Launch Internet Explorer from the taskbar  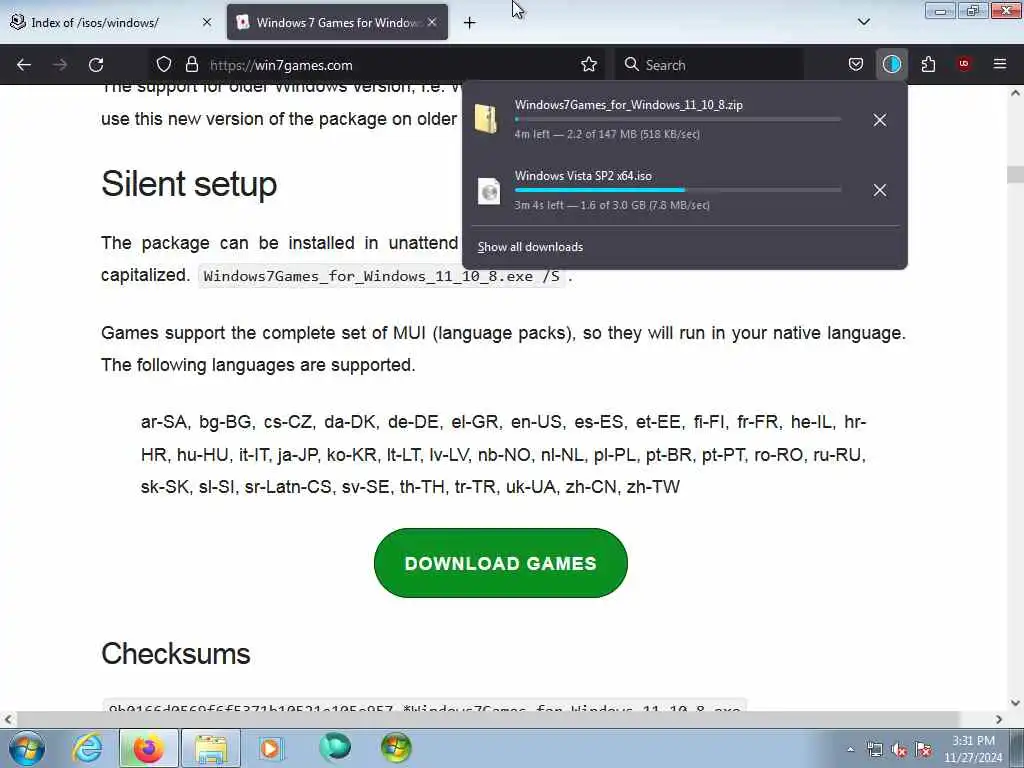(x=88, y=748)
